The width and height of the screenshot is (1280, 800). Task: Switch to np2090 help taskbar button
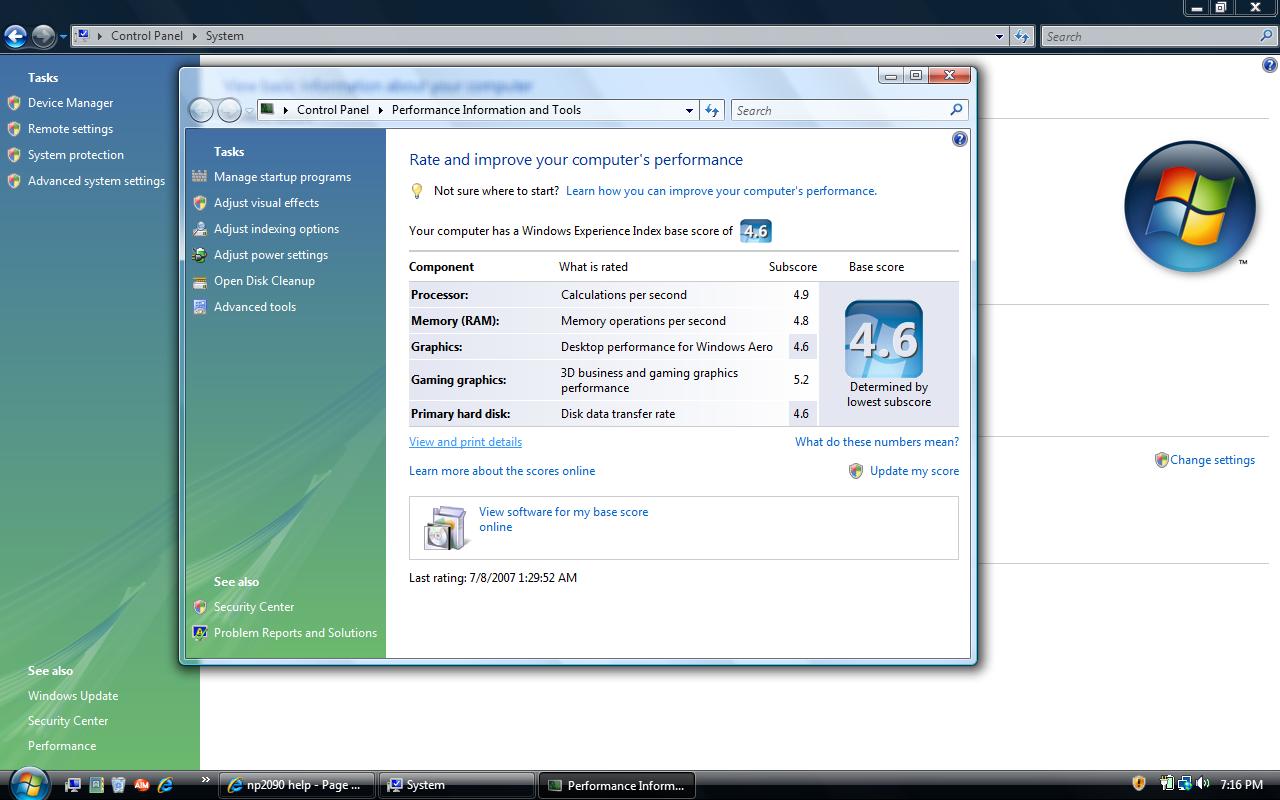297,785
